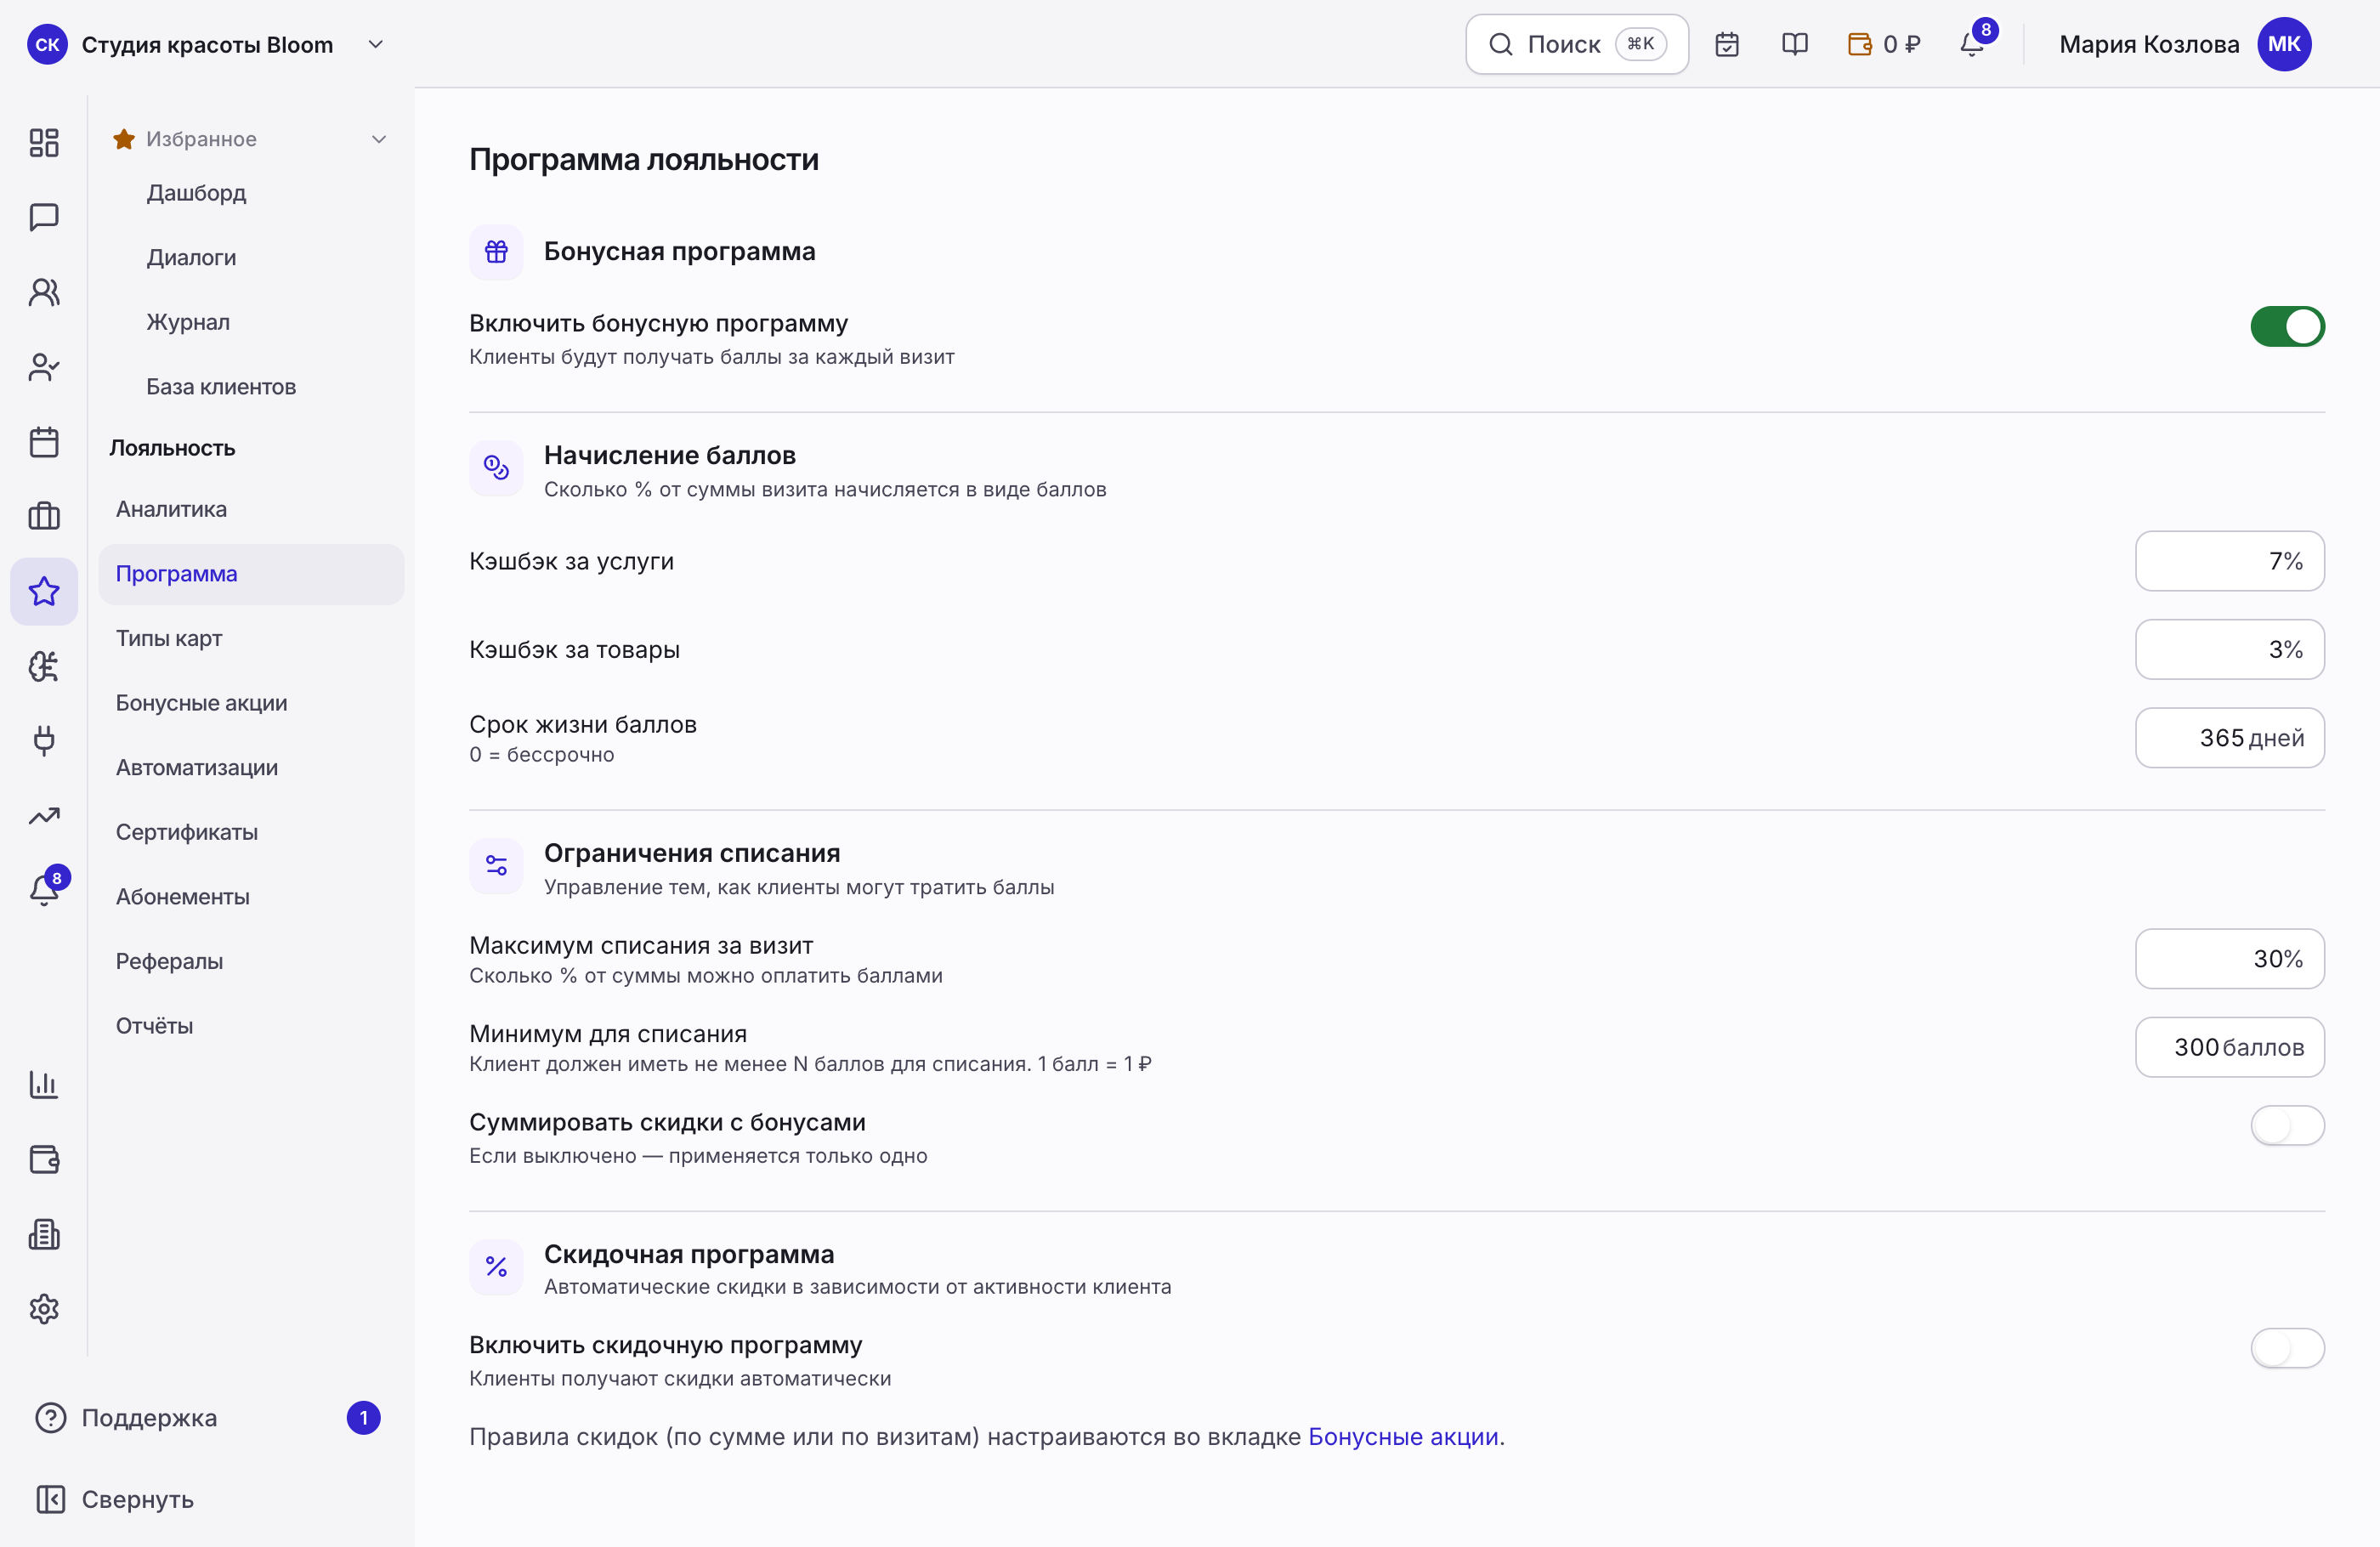This screenshot has height=1547, width=2380.
Task: Enable Включить скидочную программу switch
Action: point(2287,1348)
